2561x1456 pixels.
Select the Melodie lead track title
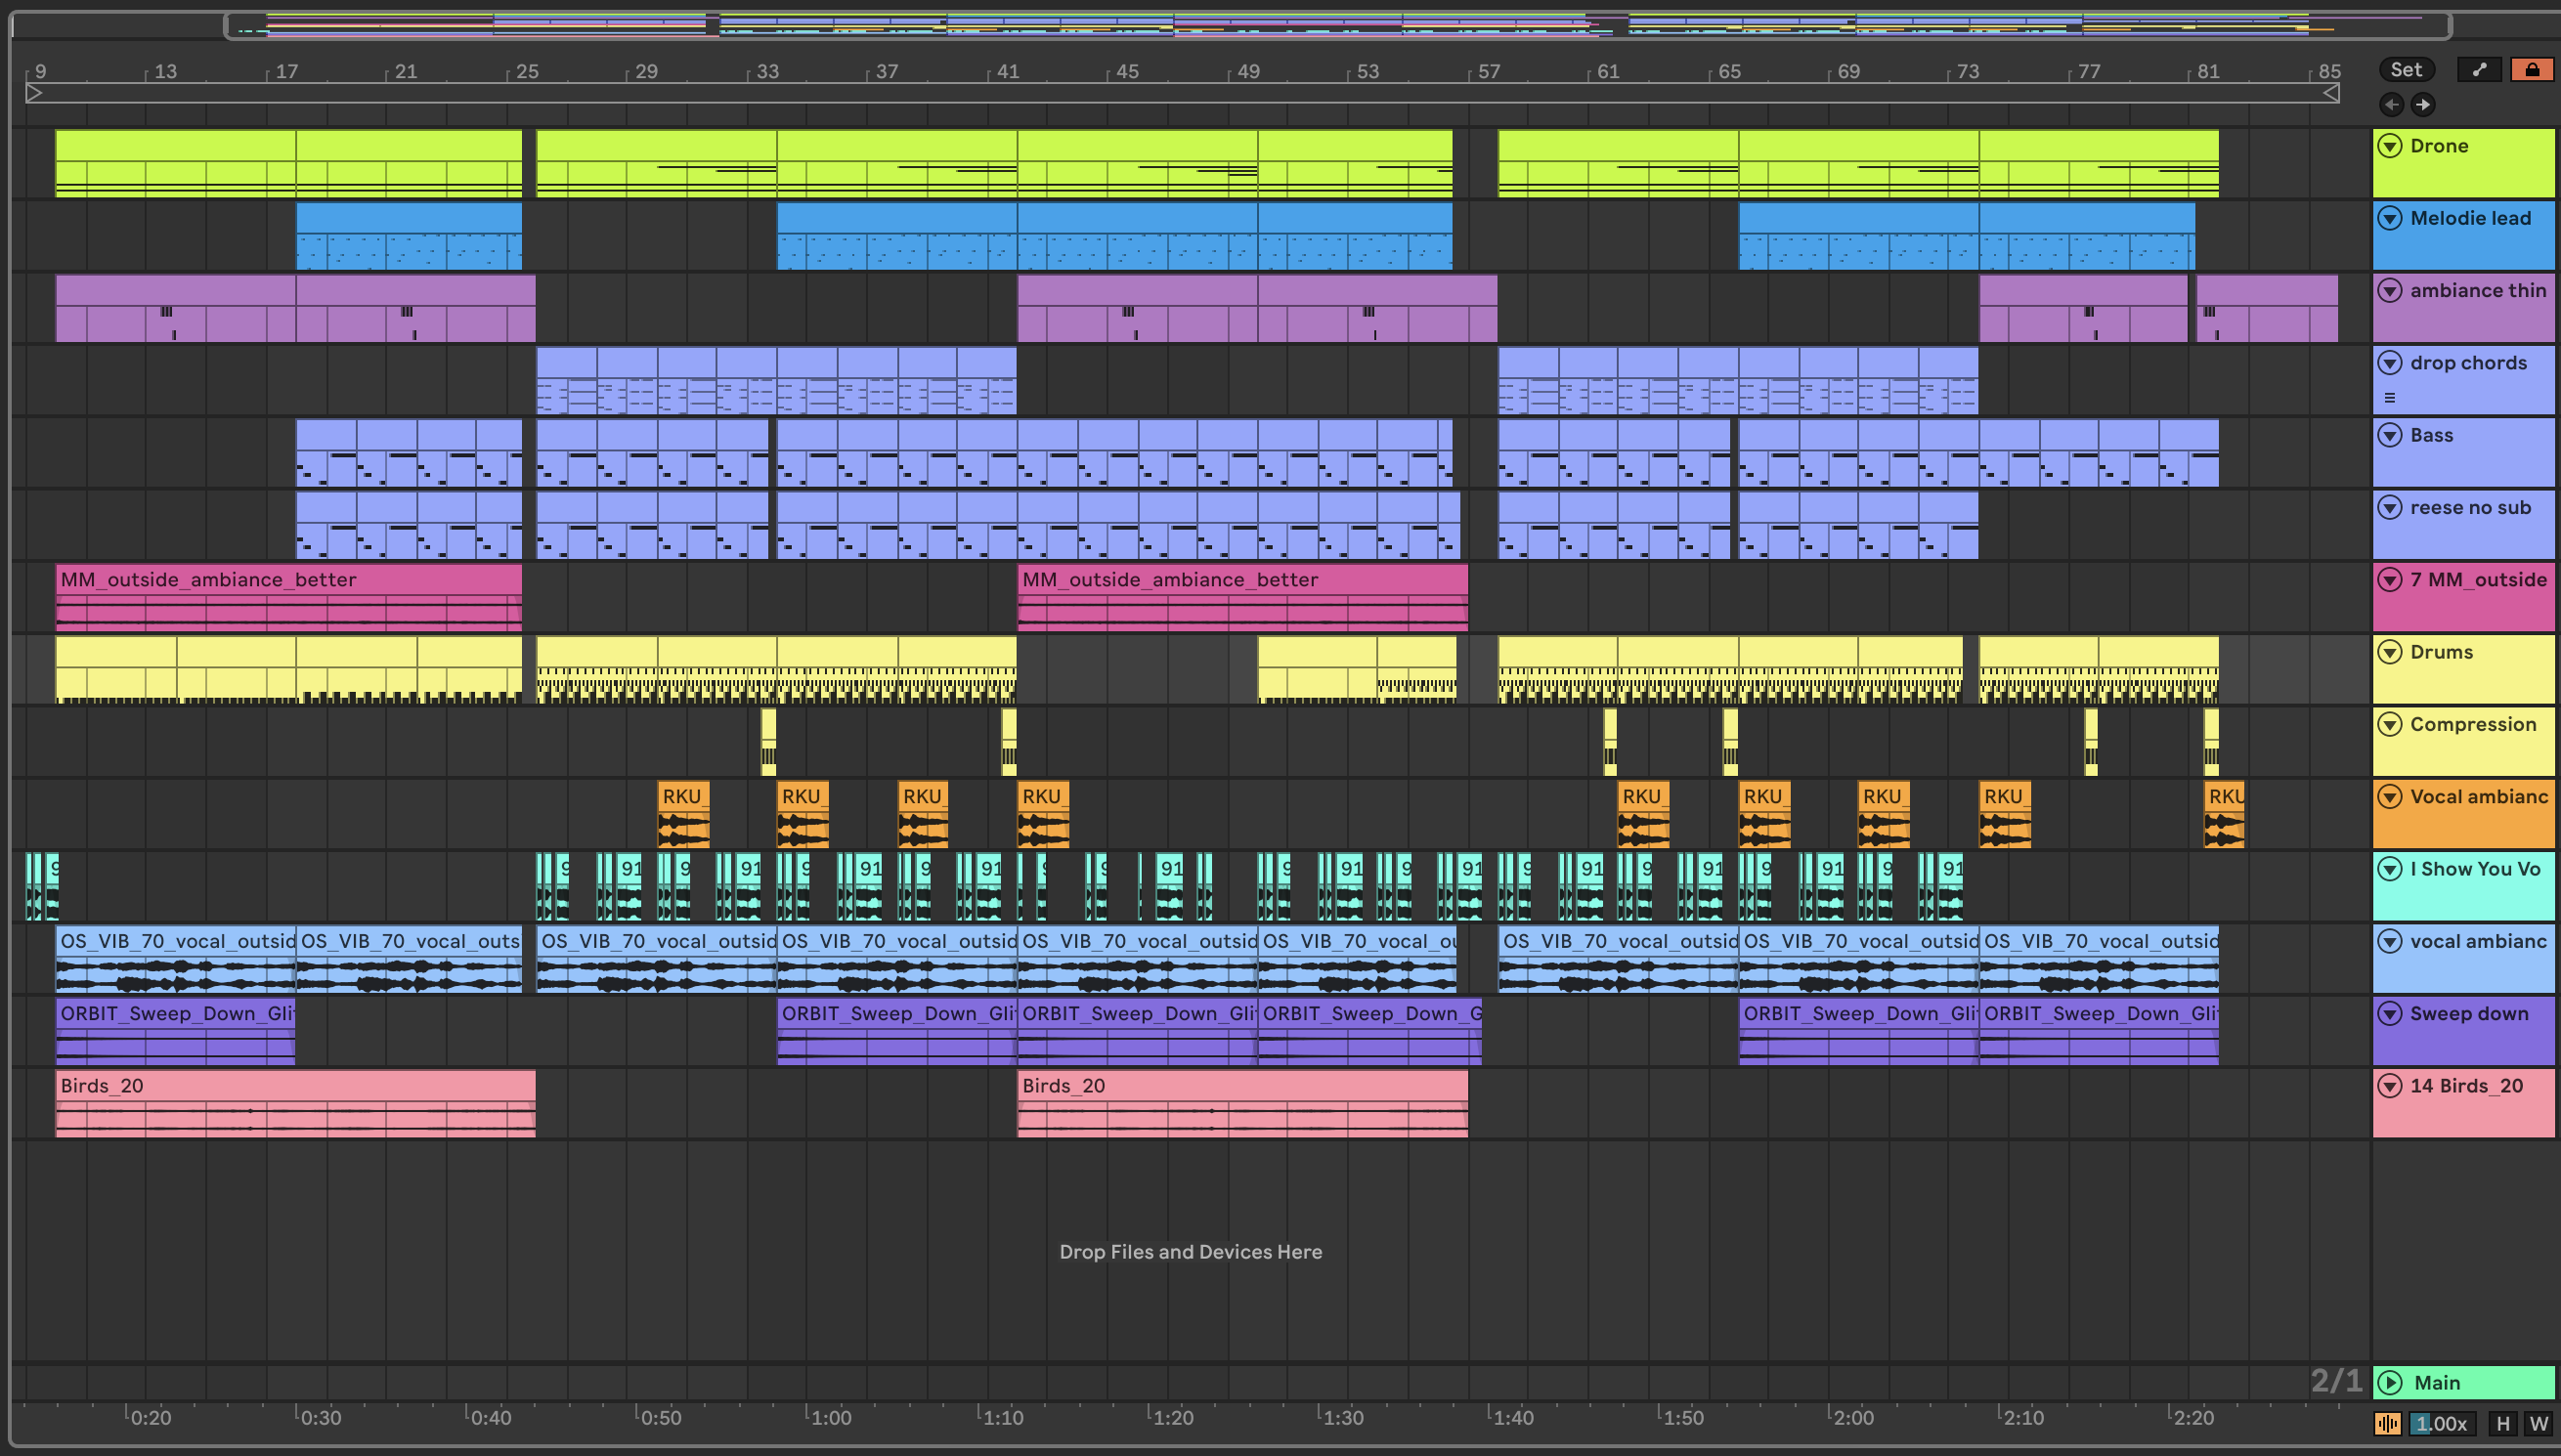pyautogui.click(x=2470, y=218)
